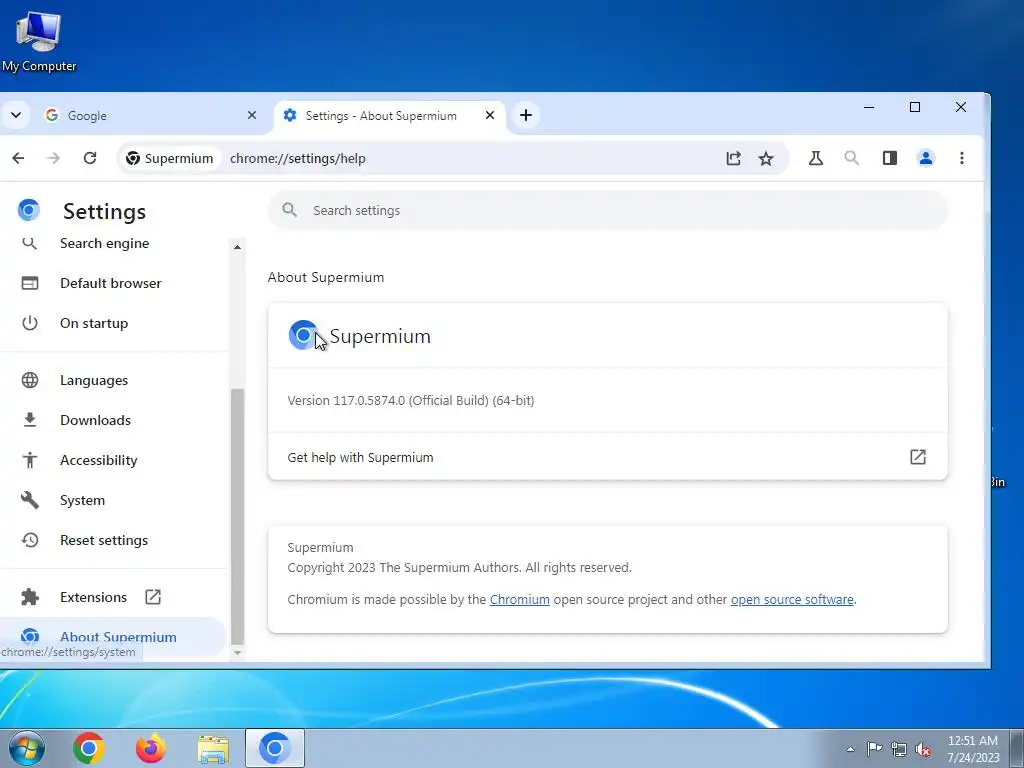Launch Firefox from taskbar
The height and width of the screenshot is (768, 1024).
(151, 748)
